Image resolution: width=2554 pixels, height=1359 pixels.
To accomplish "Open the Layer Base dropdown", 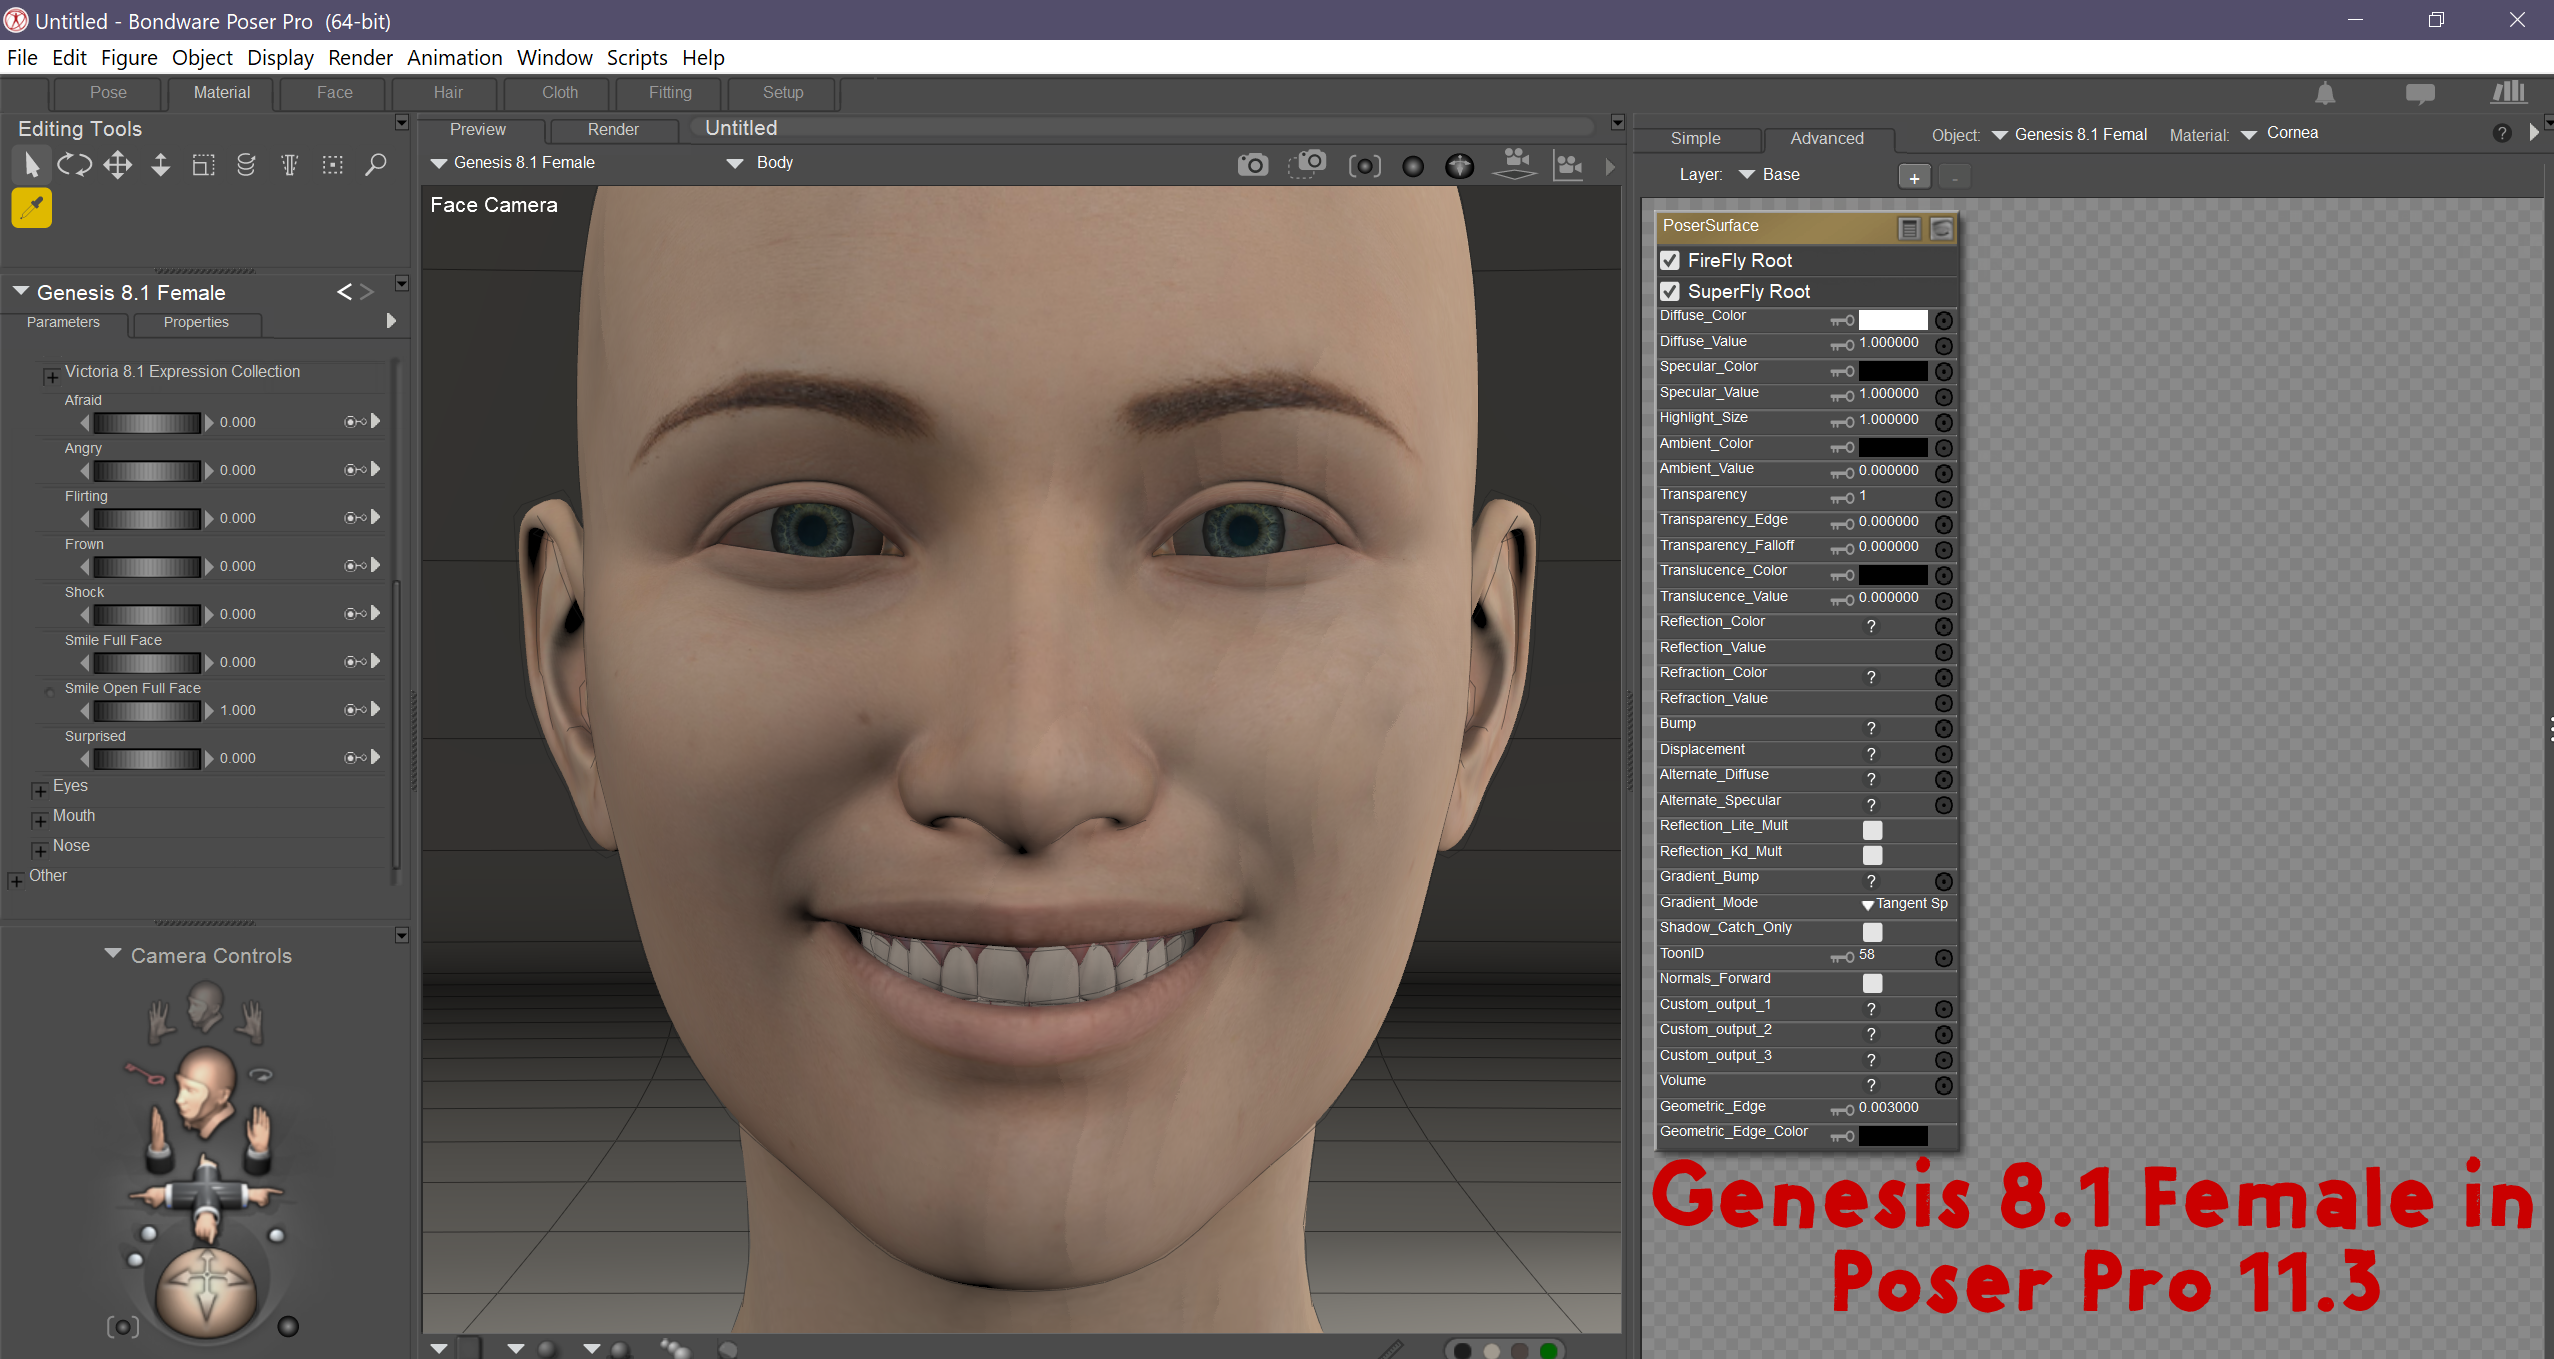I will [1769, 175].
